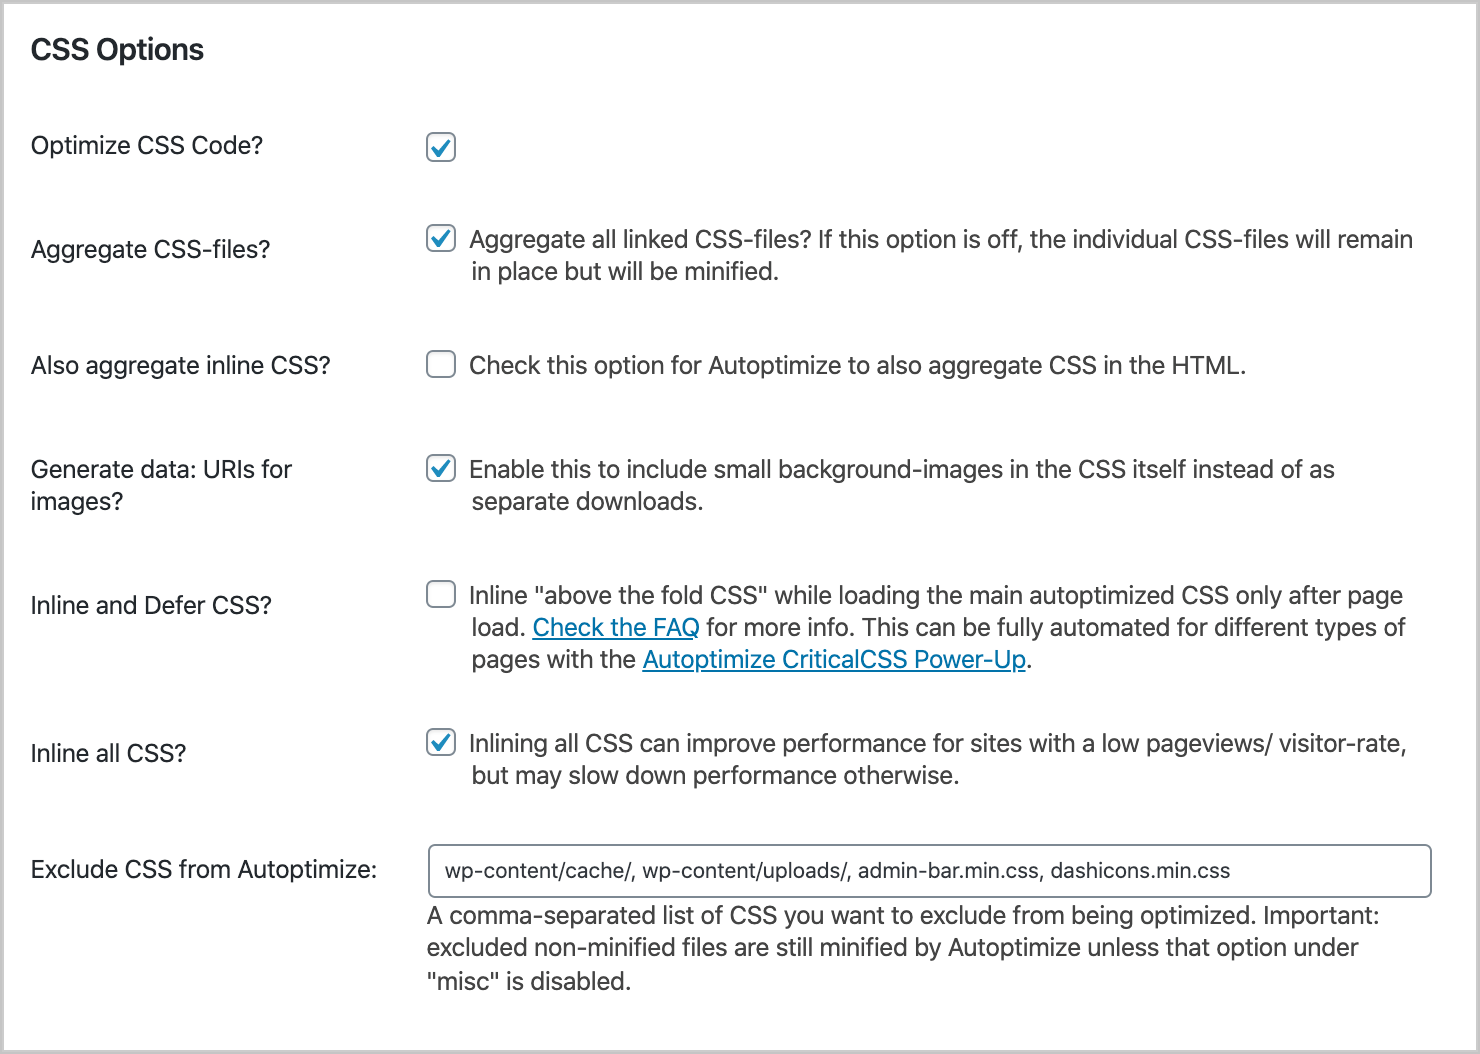Disable Aggregate CSS-files option
1480x1054 pixels.
tap(440, 238)
